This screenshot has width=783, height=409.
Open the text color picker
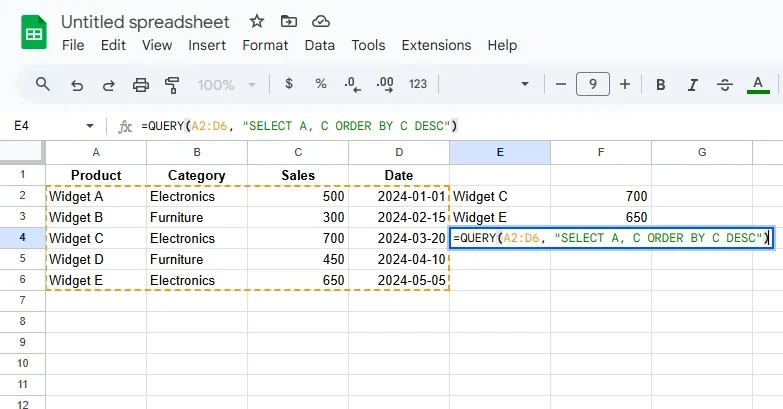pyautogui.click(x=758, y=85)
